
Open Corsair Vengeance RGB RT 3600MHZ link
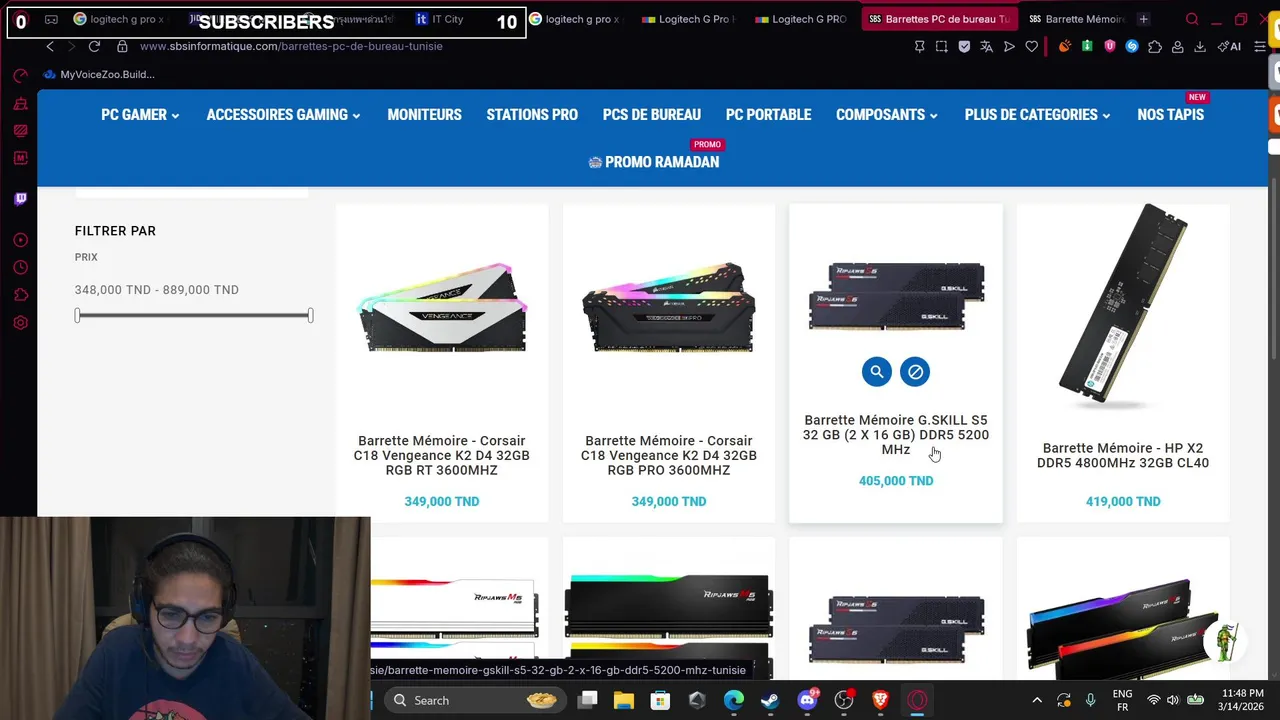(x=441, y=455)
